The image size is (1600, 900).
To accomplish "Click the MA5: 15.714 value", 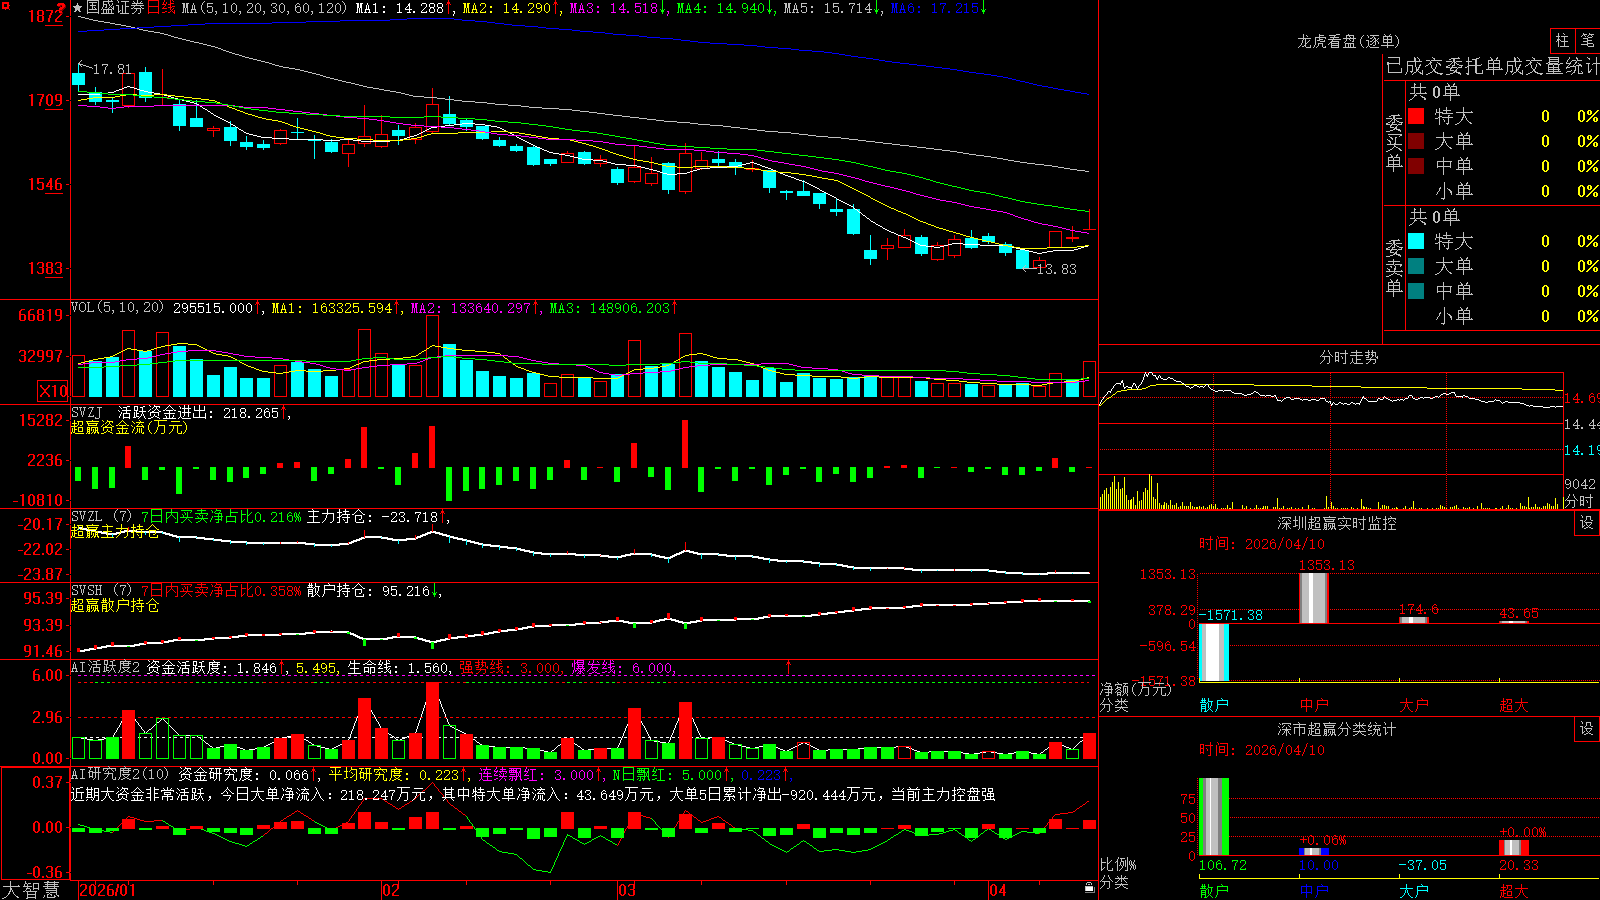I will pos(828,8).
